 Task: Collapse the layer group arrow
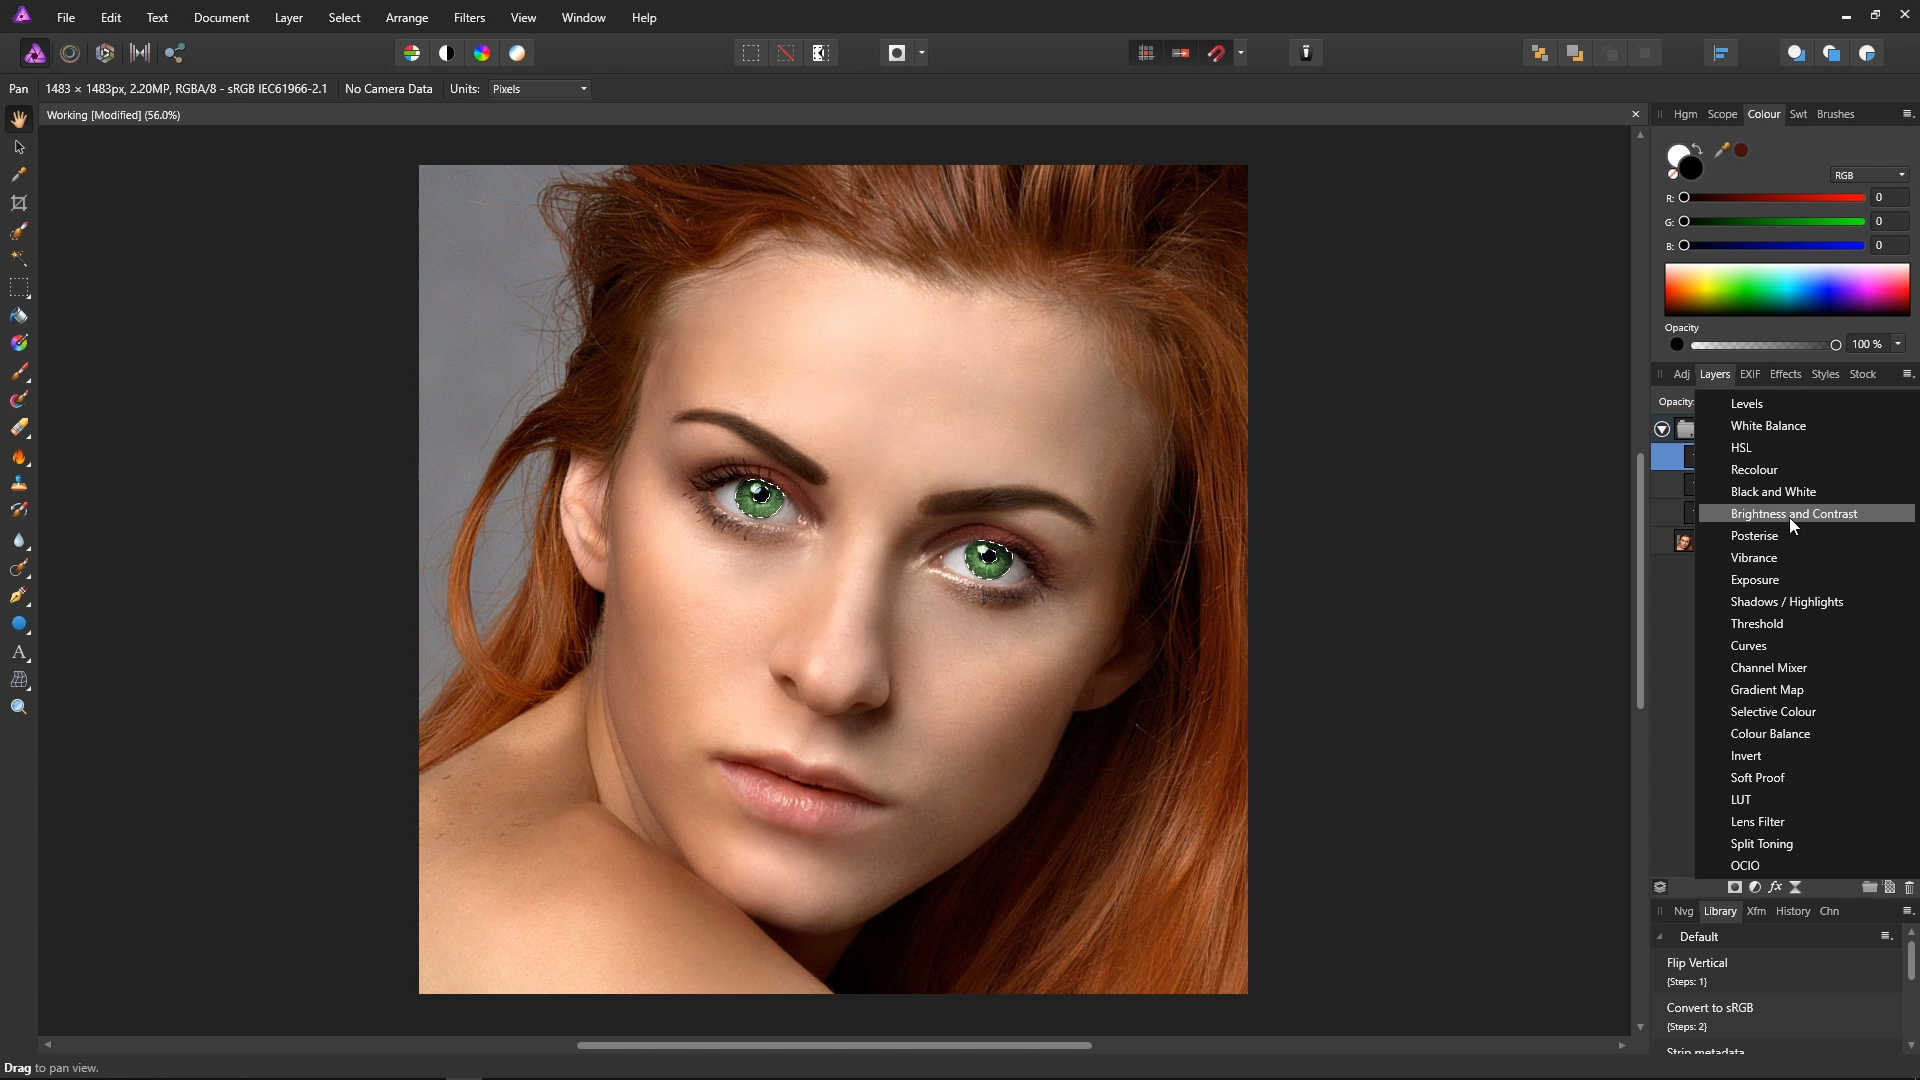(1662, 429)
